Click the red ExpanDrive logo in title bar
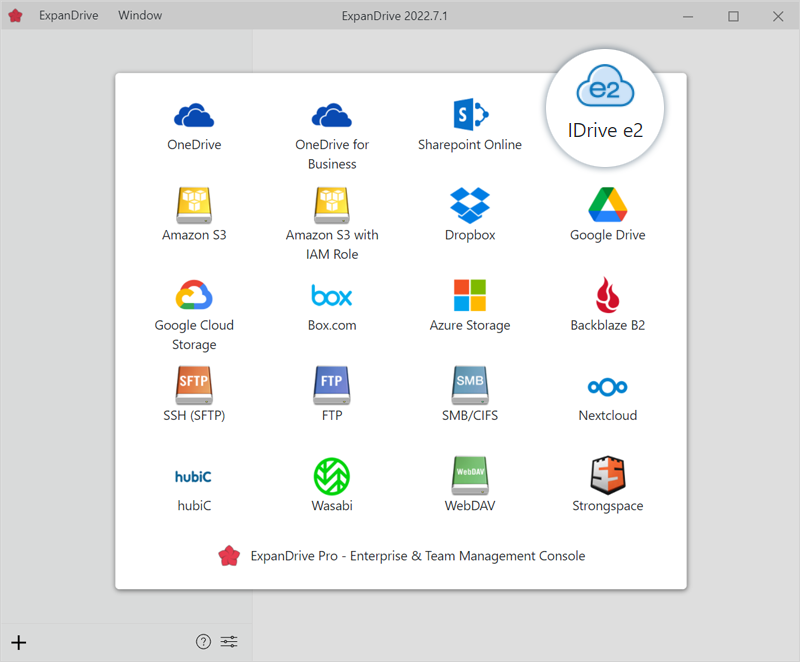The height and width of the screenshot is (662, 800). (x=15, y=16)
